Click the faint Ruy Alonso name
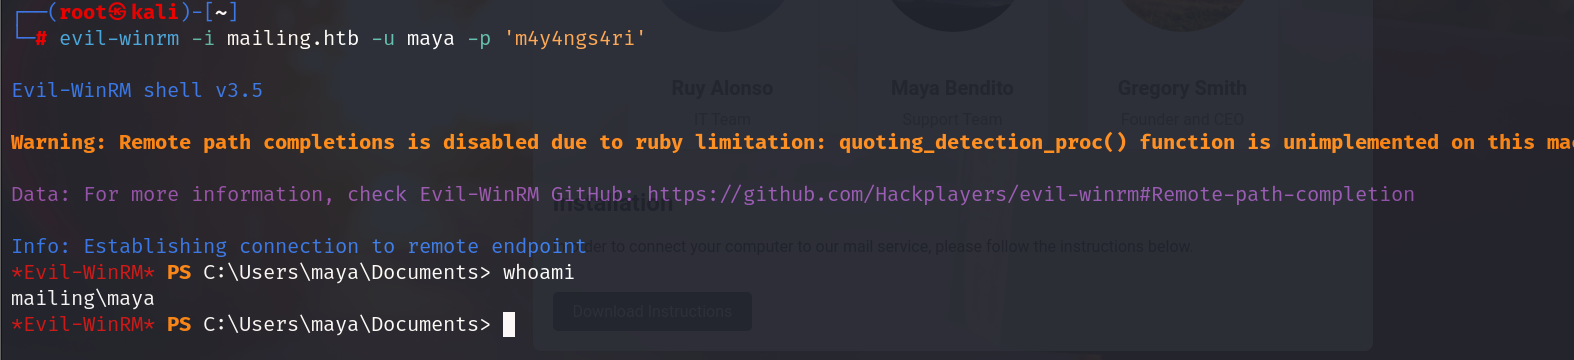This screenshot has width=1574, height=360. [722, 88]
